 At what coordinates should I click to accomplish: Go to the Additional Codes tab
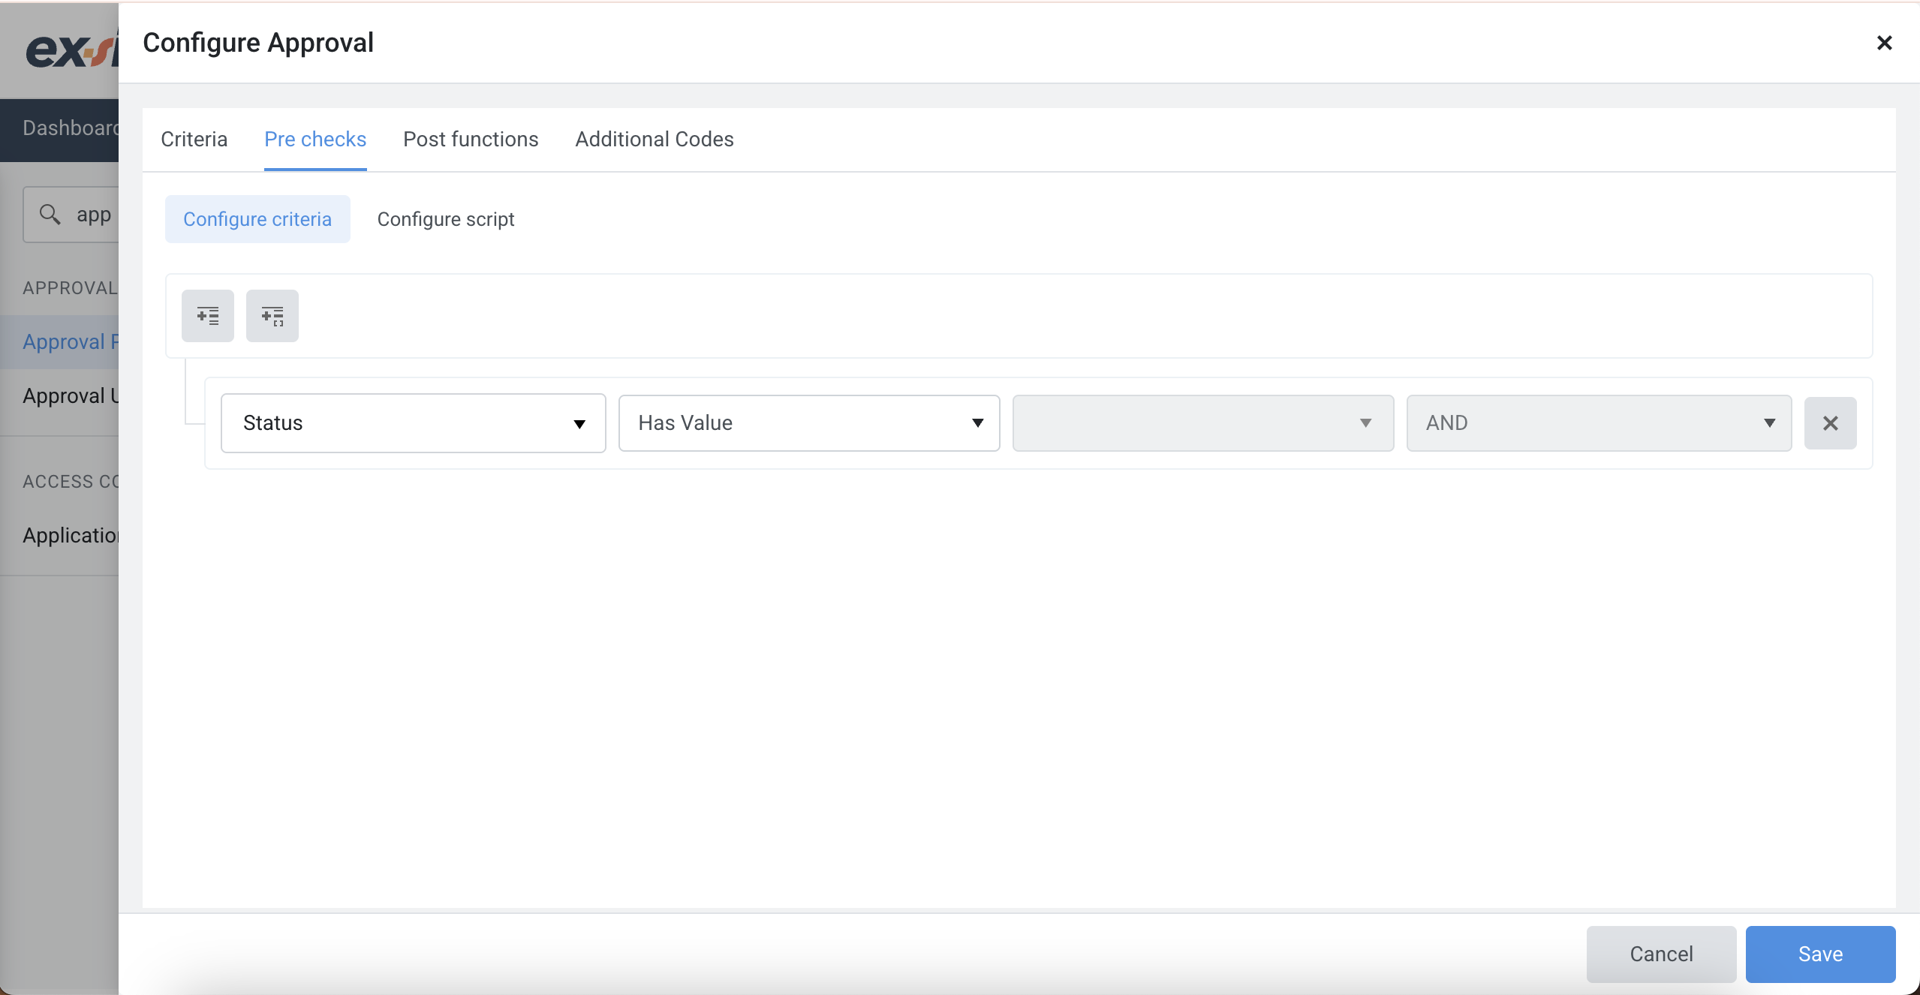pos(654,139)
